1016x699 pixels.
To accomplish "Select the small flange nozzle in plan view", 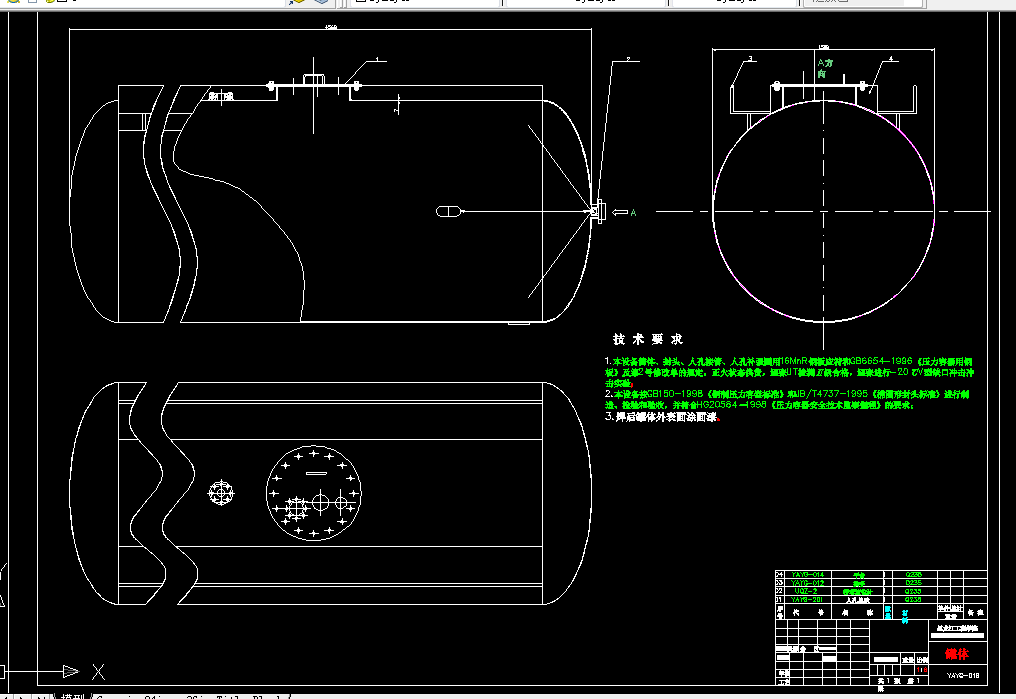I will click(221, 493).
